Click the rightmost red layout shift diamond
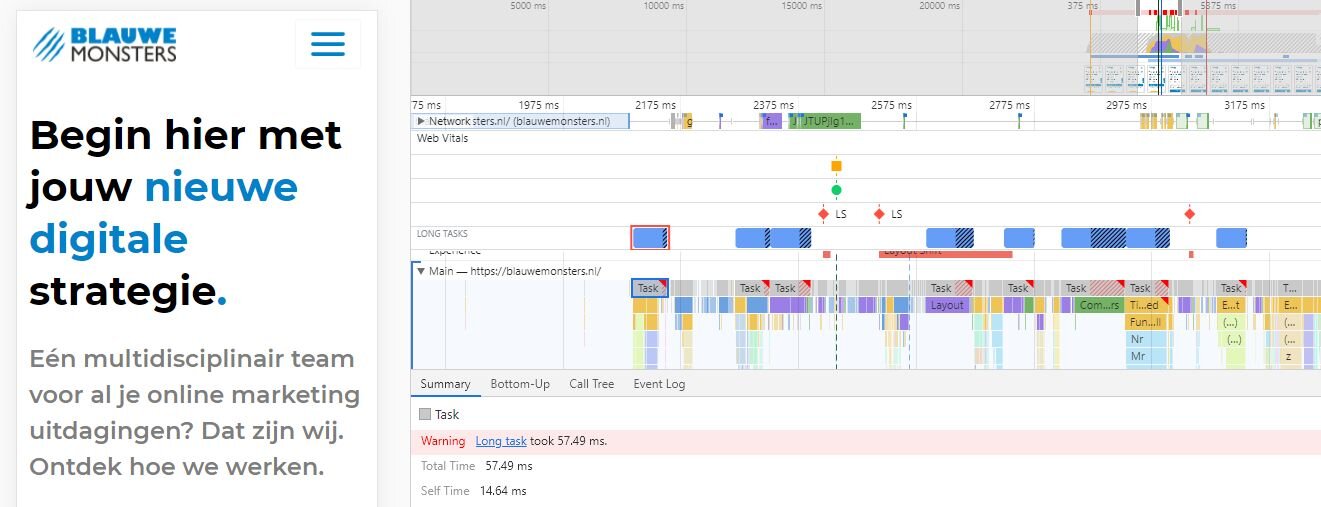This screenshot has height=507, width=1321. (1189, 214)
